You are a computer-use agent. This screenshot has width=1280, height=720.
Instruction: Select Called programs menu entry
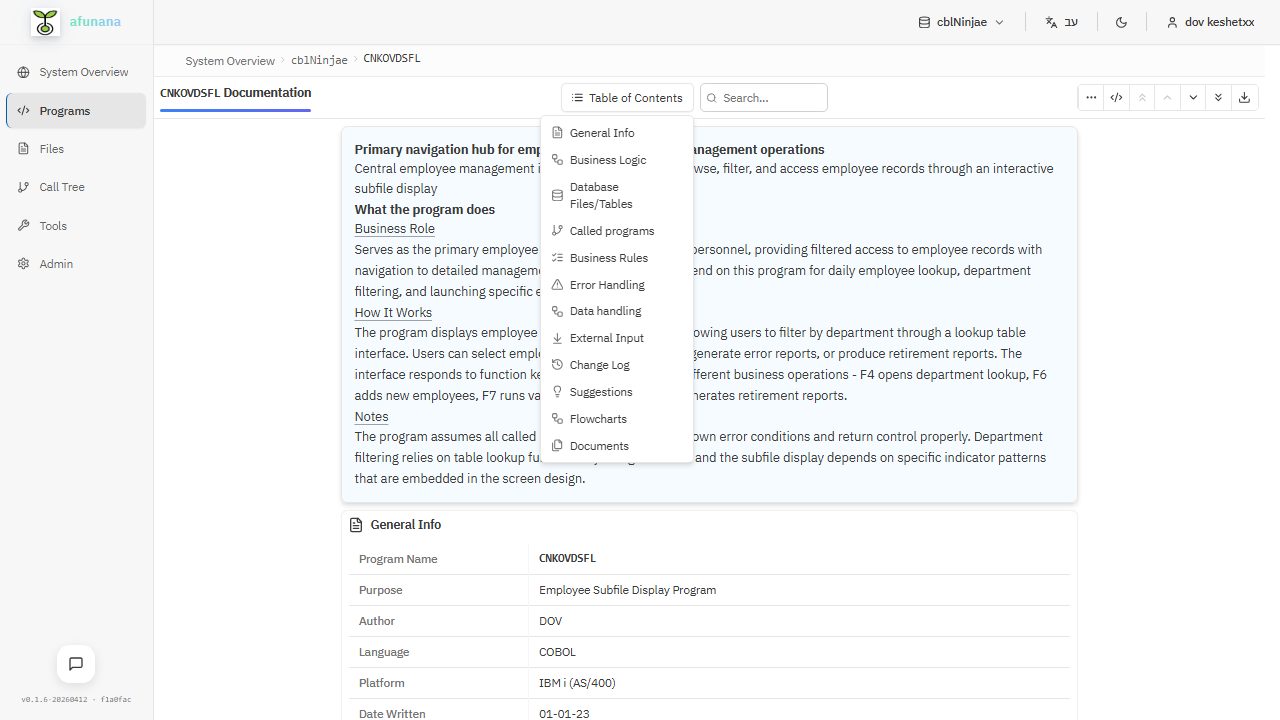(610, 230)
